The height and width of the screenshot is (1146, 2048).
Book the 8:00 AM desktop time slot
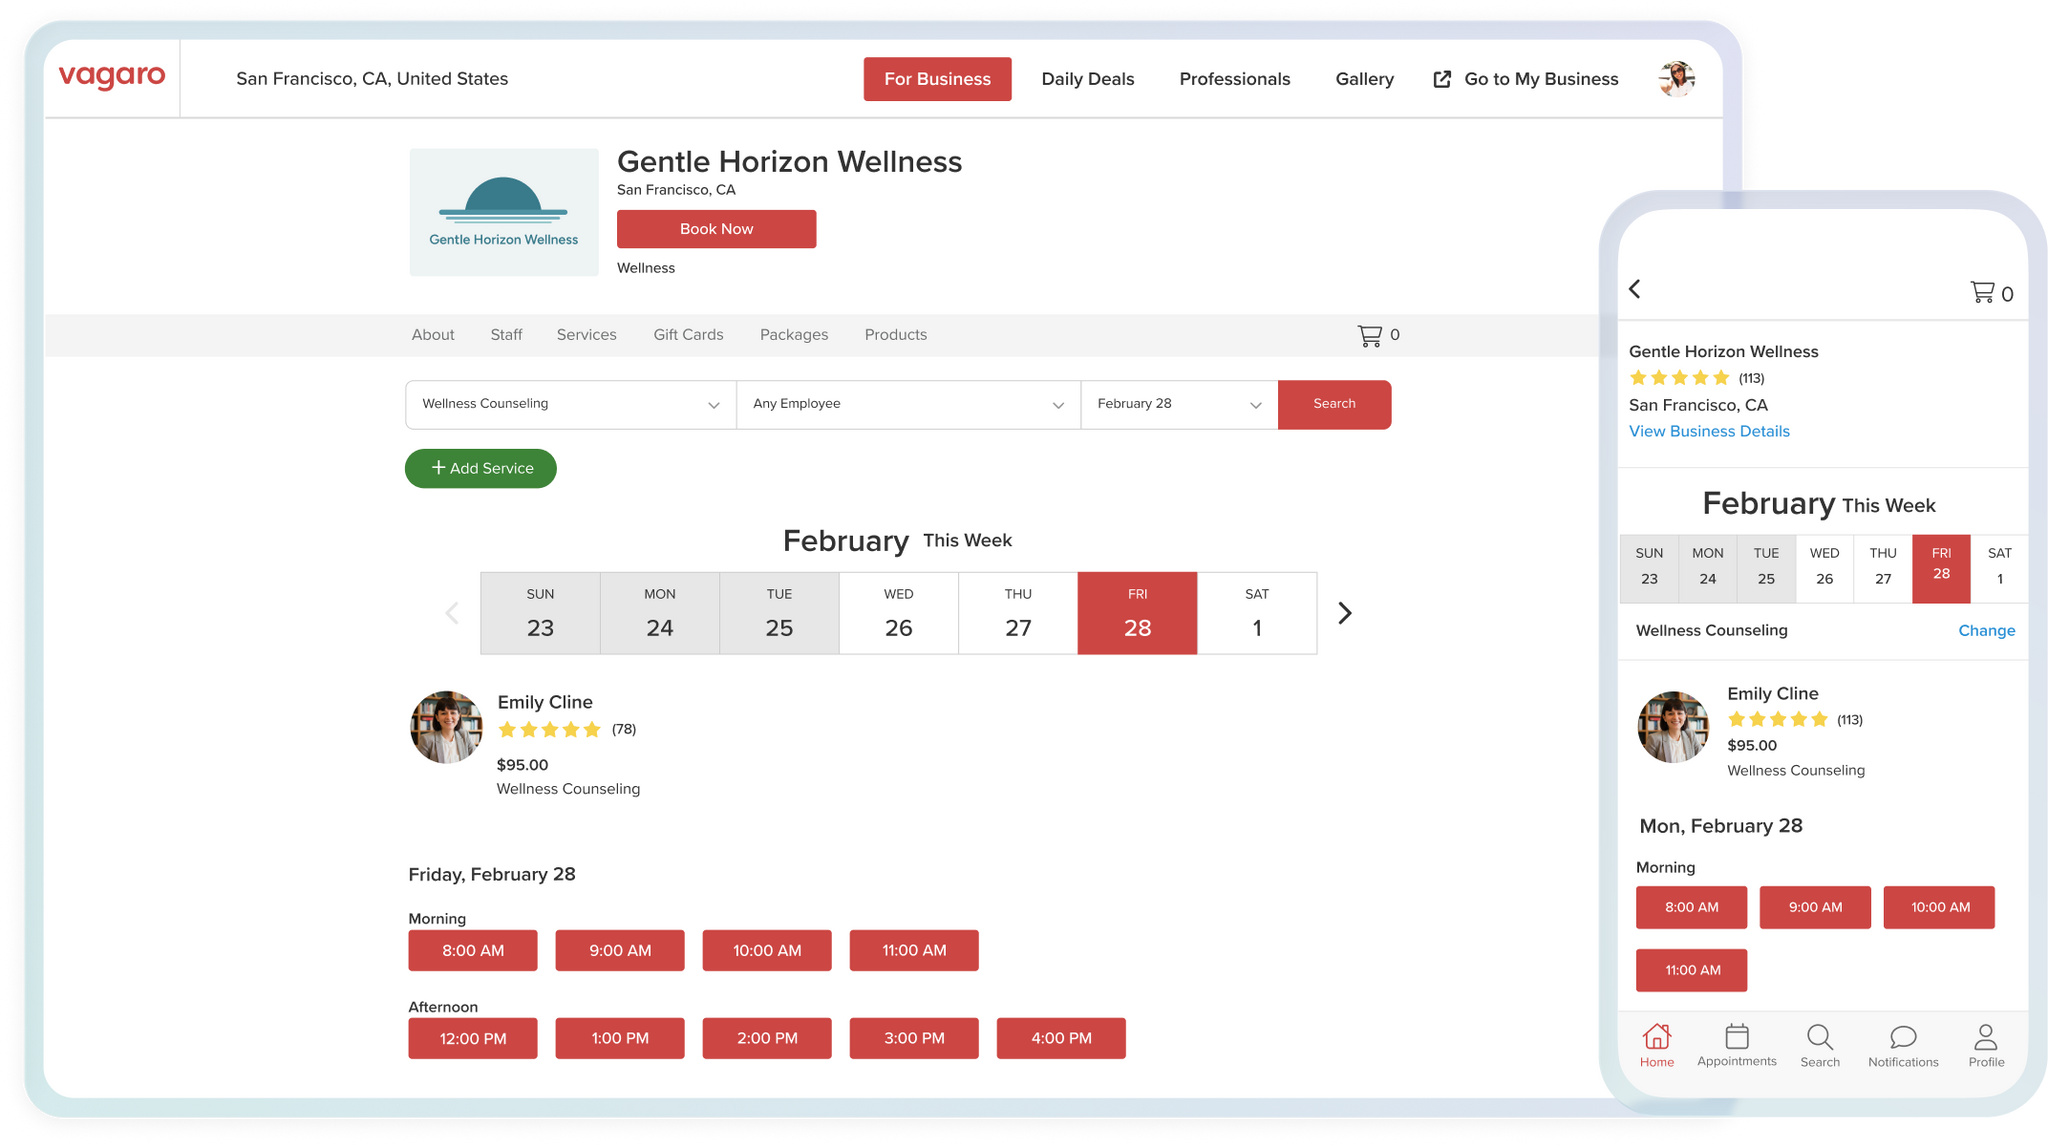(473, 950)
